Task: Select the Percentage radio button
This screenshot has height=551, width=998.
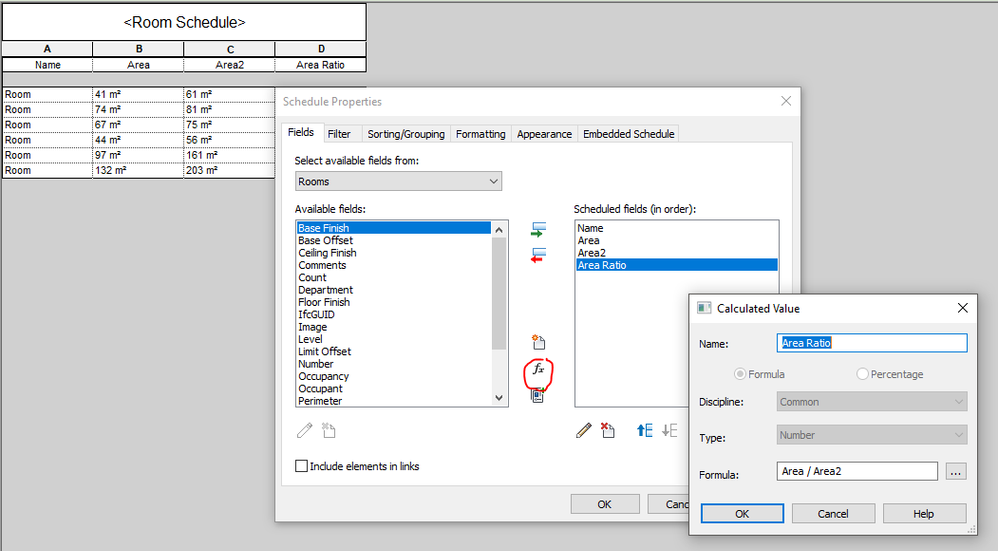Action: point(862,374)
